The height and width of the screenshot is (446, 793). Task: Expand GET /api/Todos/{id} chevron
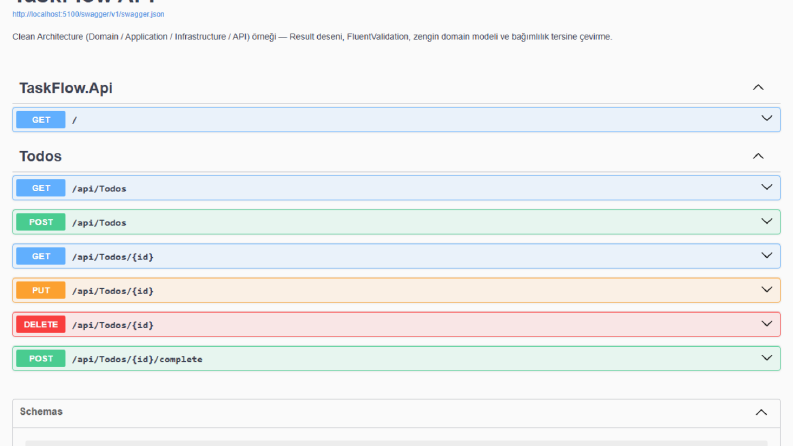[x=767, y=255]
